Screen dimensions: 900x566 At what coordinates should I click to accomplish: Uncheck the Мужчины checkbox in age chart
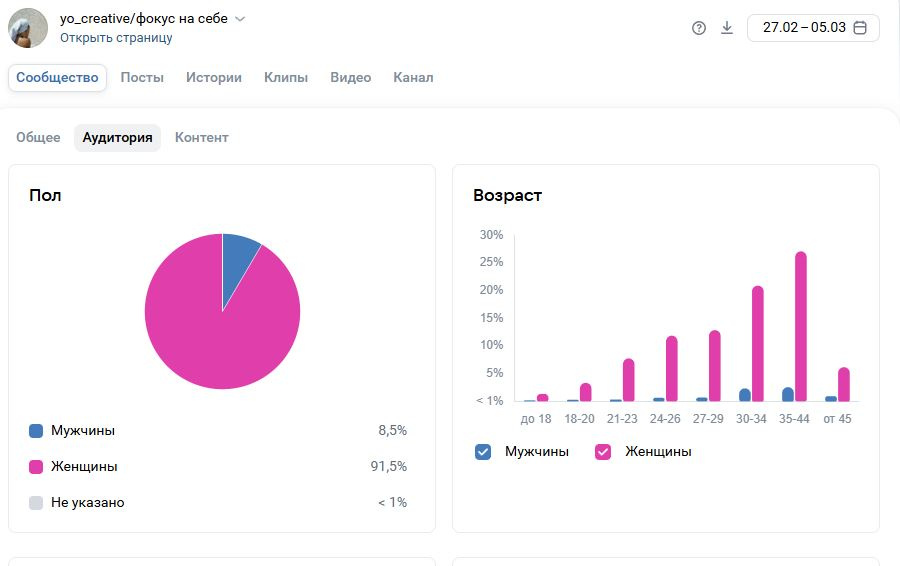pyautogui.click(x=484, y=452)
